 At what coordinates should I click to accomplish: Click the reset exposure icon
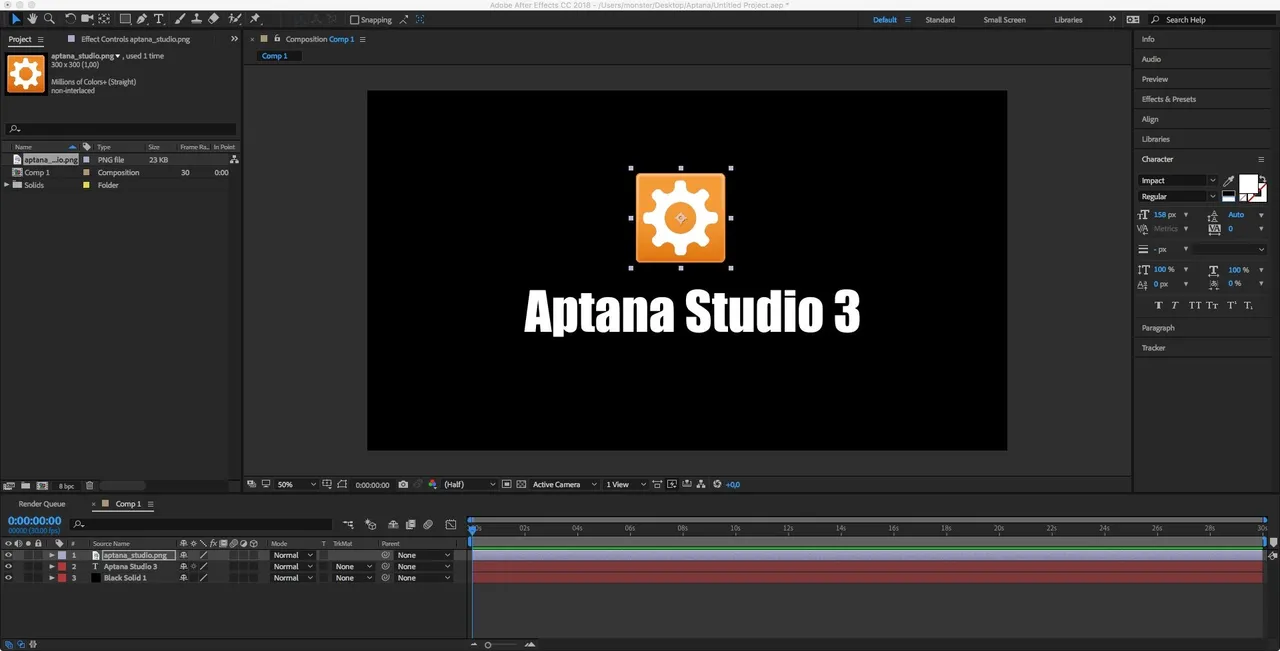718,484
